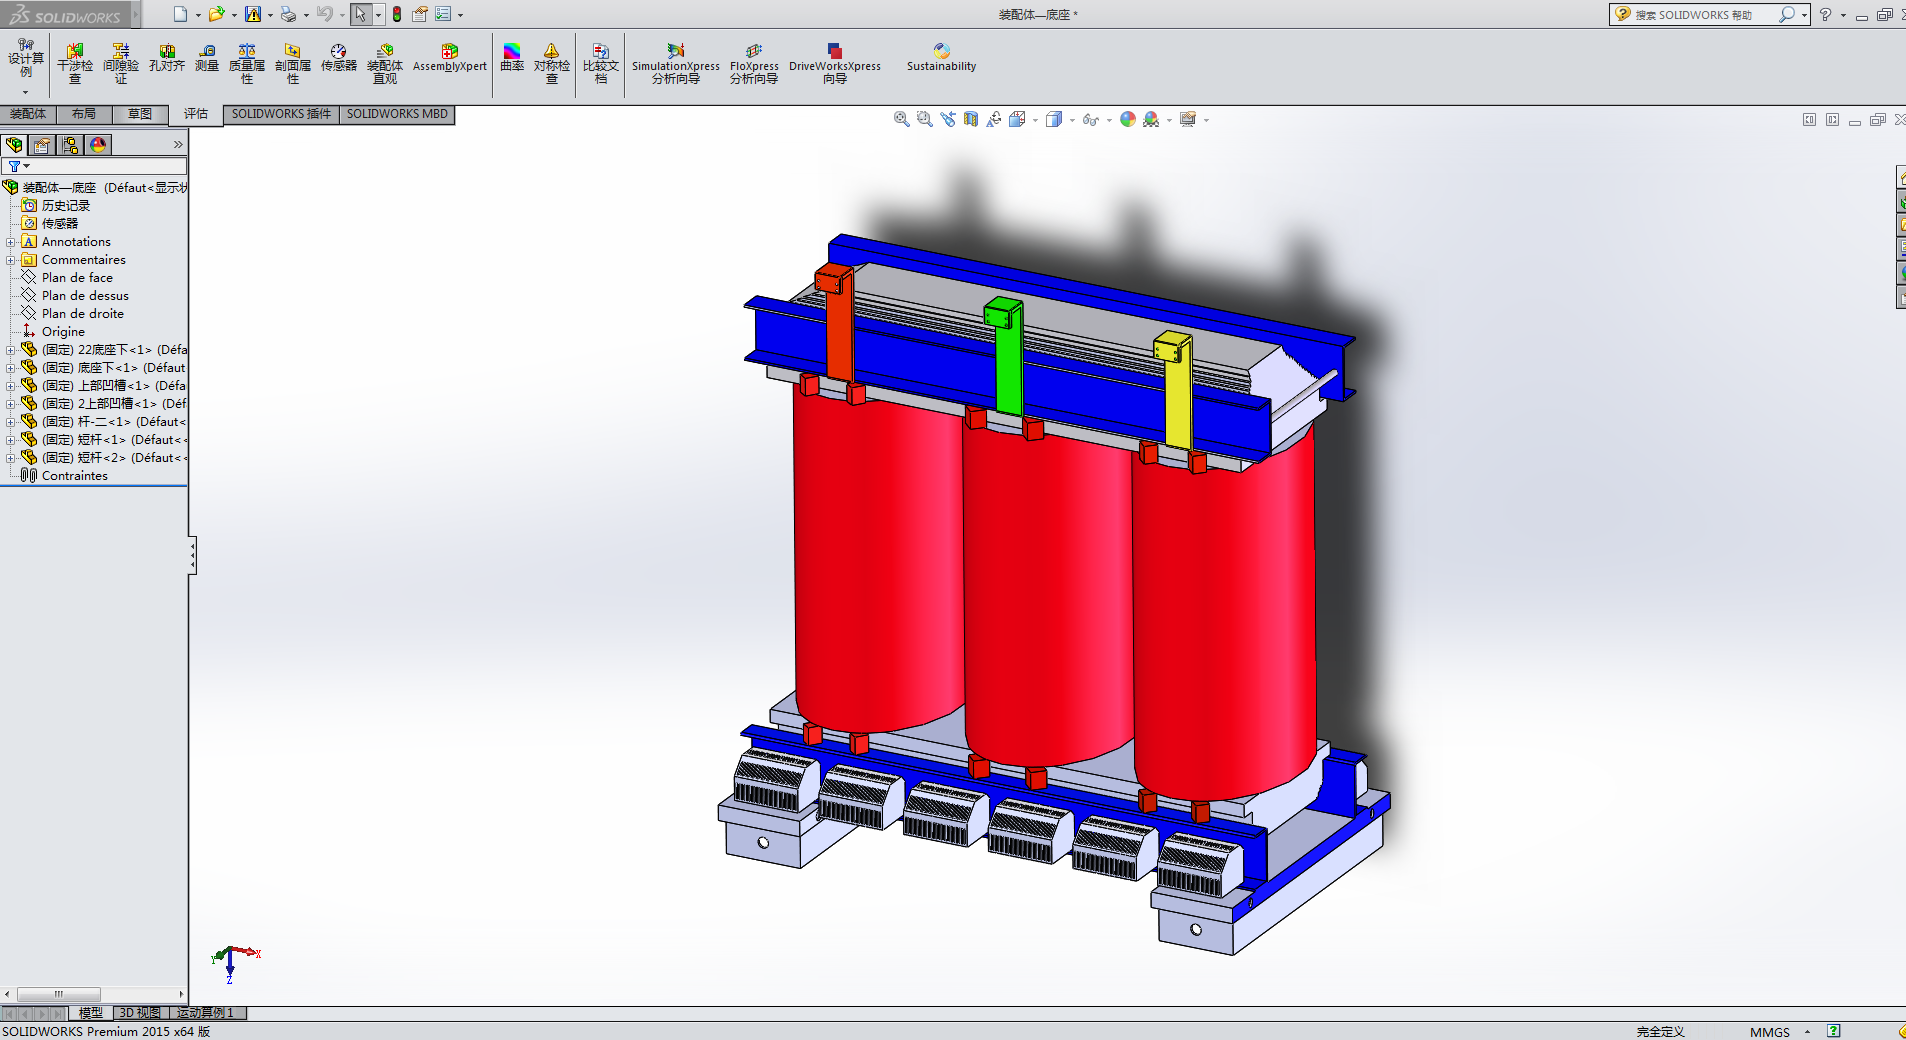Click the Section View icon
The width and height of the screenshot is (1906, 1040).
tap(971, 119)
